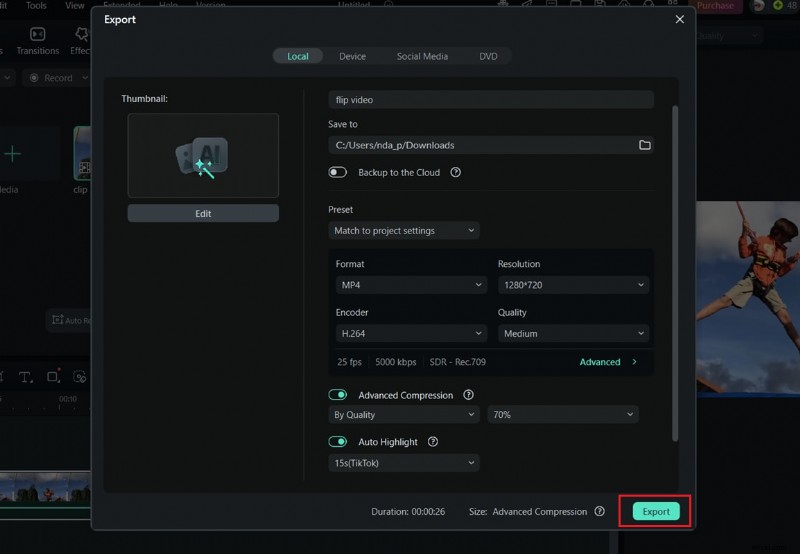Click help icon beside Advanced Compression label
Viewport: 800px width, 554px height.
tap(468, 395)
